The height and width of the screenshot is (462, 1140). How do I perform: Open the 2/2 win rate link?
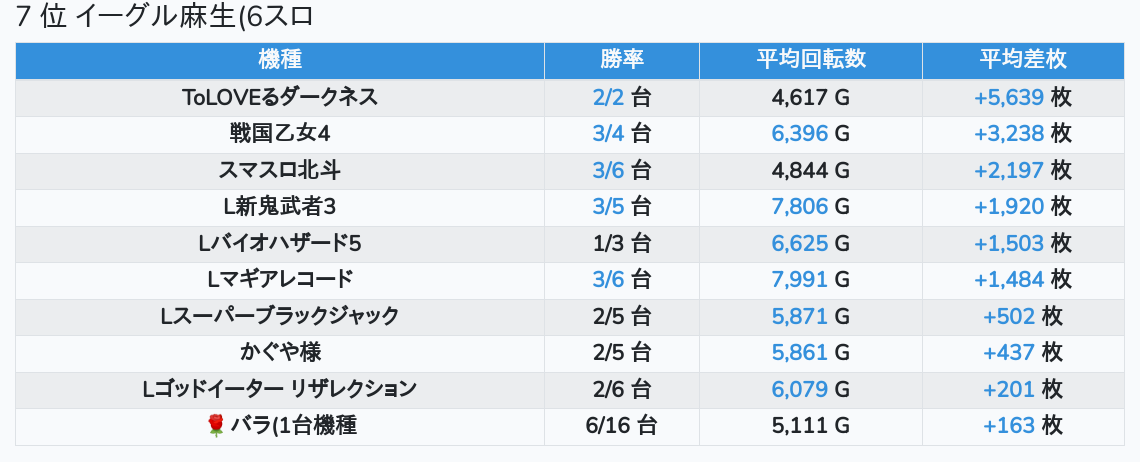coord(608,97)
